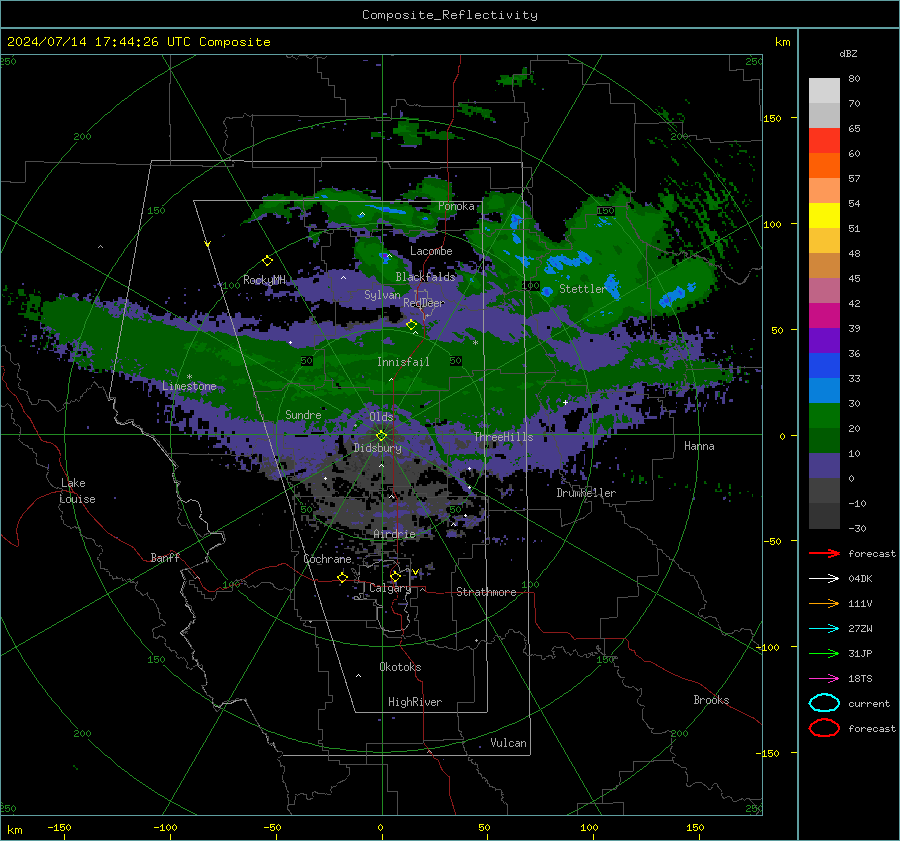The width and height of the screenshot is (900, 841).
Task: Click the blue 33–36 dBZ swatch
Action: pos(824,366)
